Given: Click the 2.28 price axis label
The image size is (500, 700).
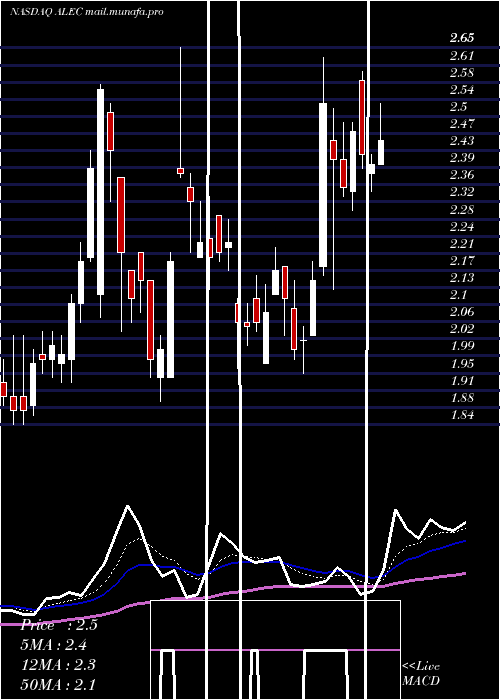Looking at the screenshot, I should (462, 209).
